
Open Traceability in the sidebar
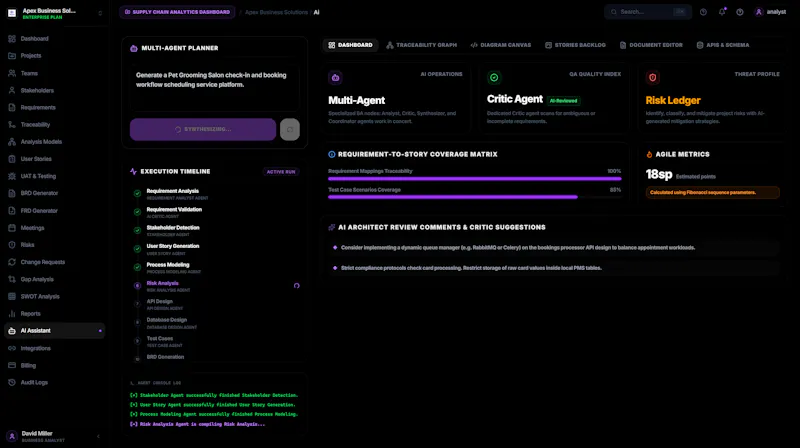click(54, 125)
